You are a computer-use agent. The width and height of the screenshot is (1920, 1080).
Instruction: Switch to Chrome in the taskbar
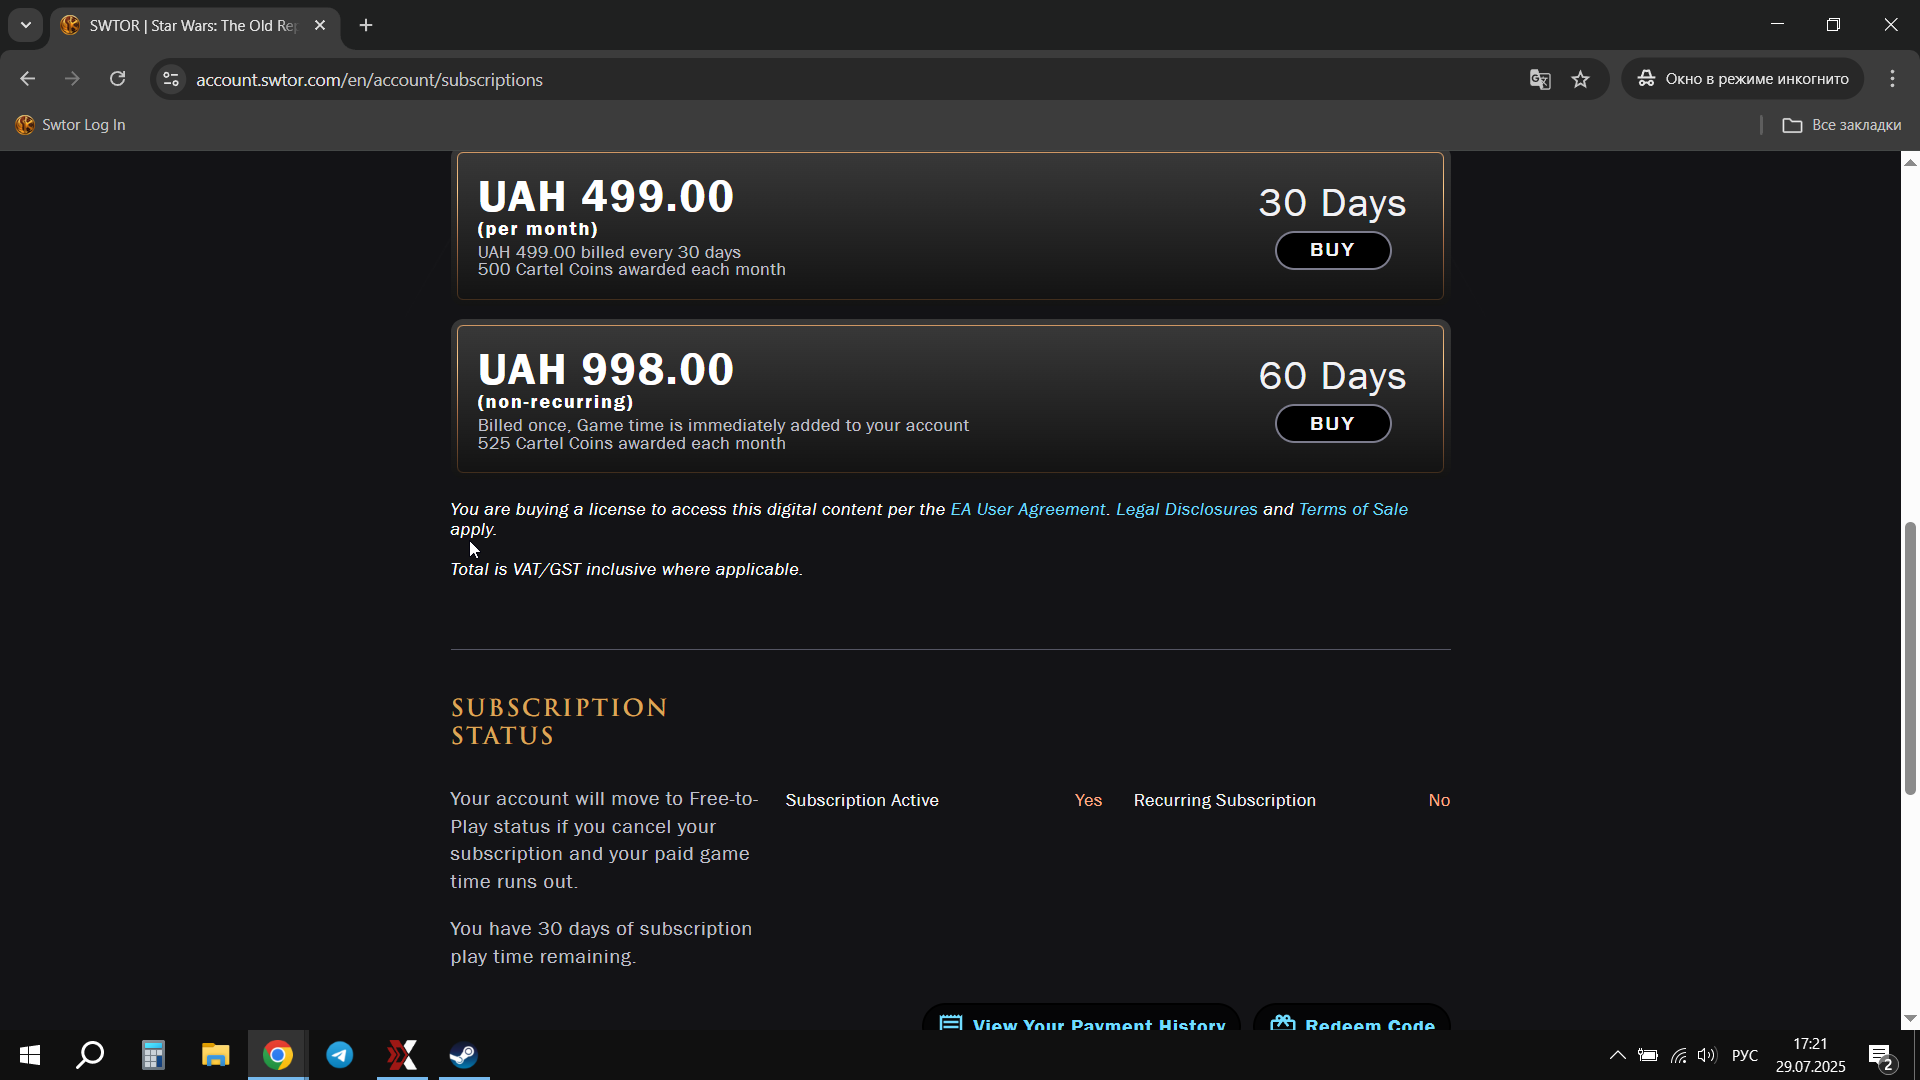[278, 1055]
